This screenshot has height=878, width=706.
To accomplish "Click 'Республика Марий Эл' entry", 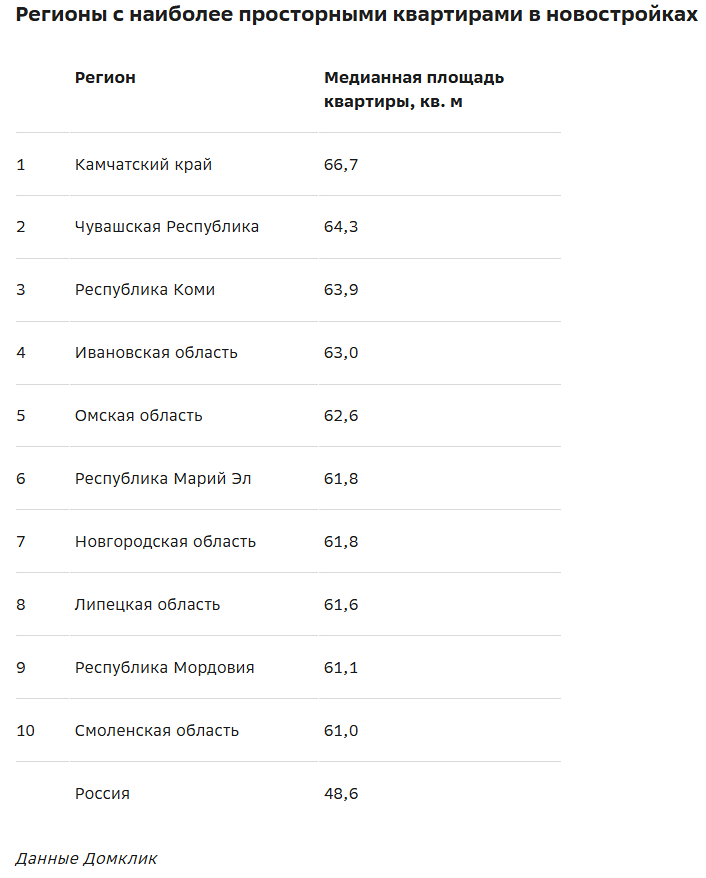I will tap(163, 479).
